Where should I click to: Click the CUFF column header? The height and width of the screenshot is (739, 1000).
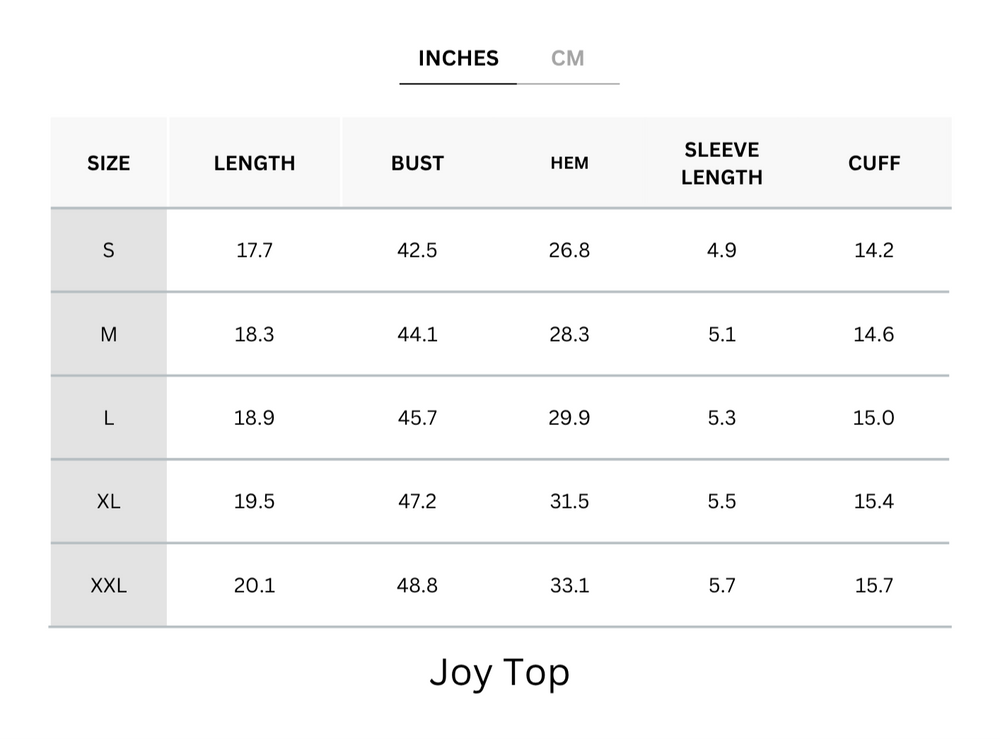click(x=874, y=163)
